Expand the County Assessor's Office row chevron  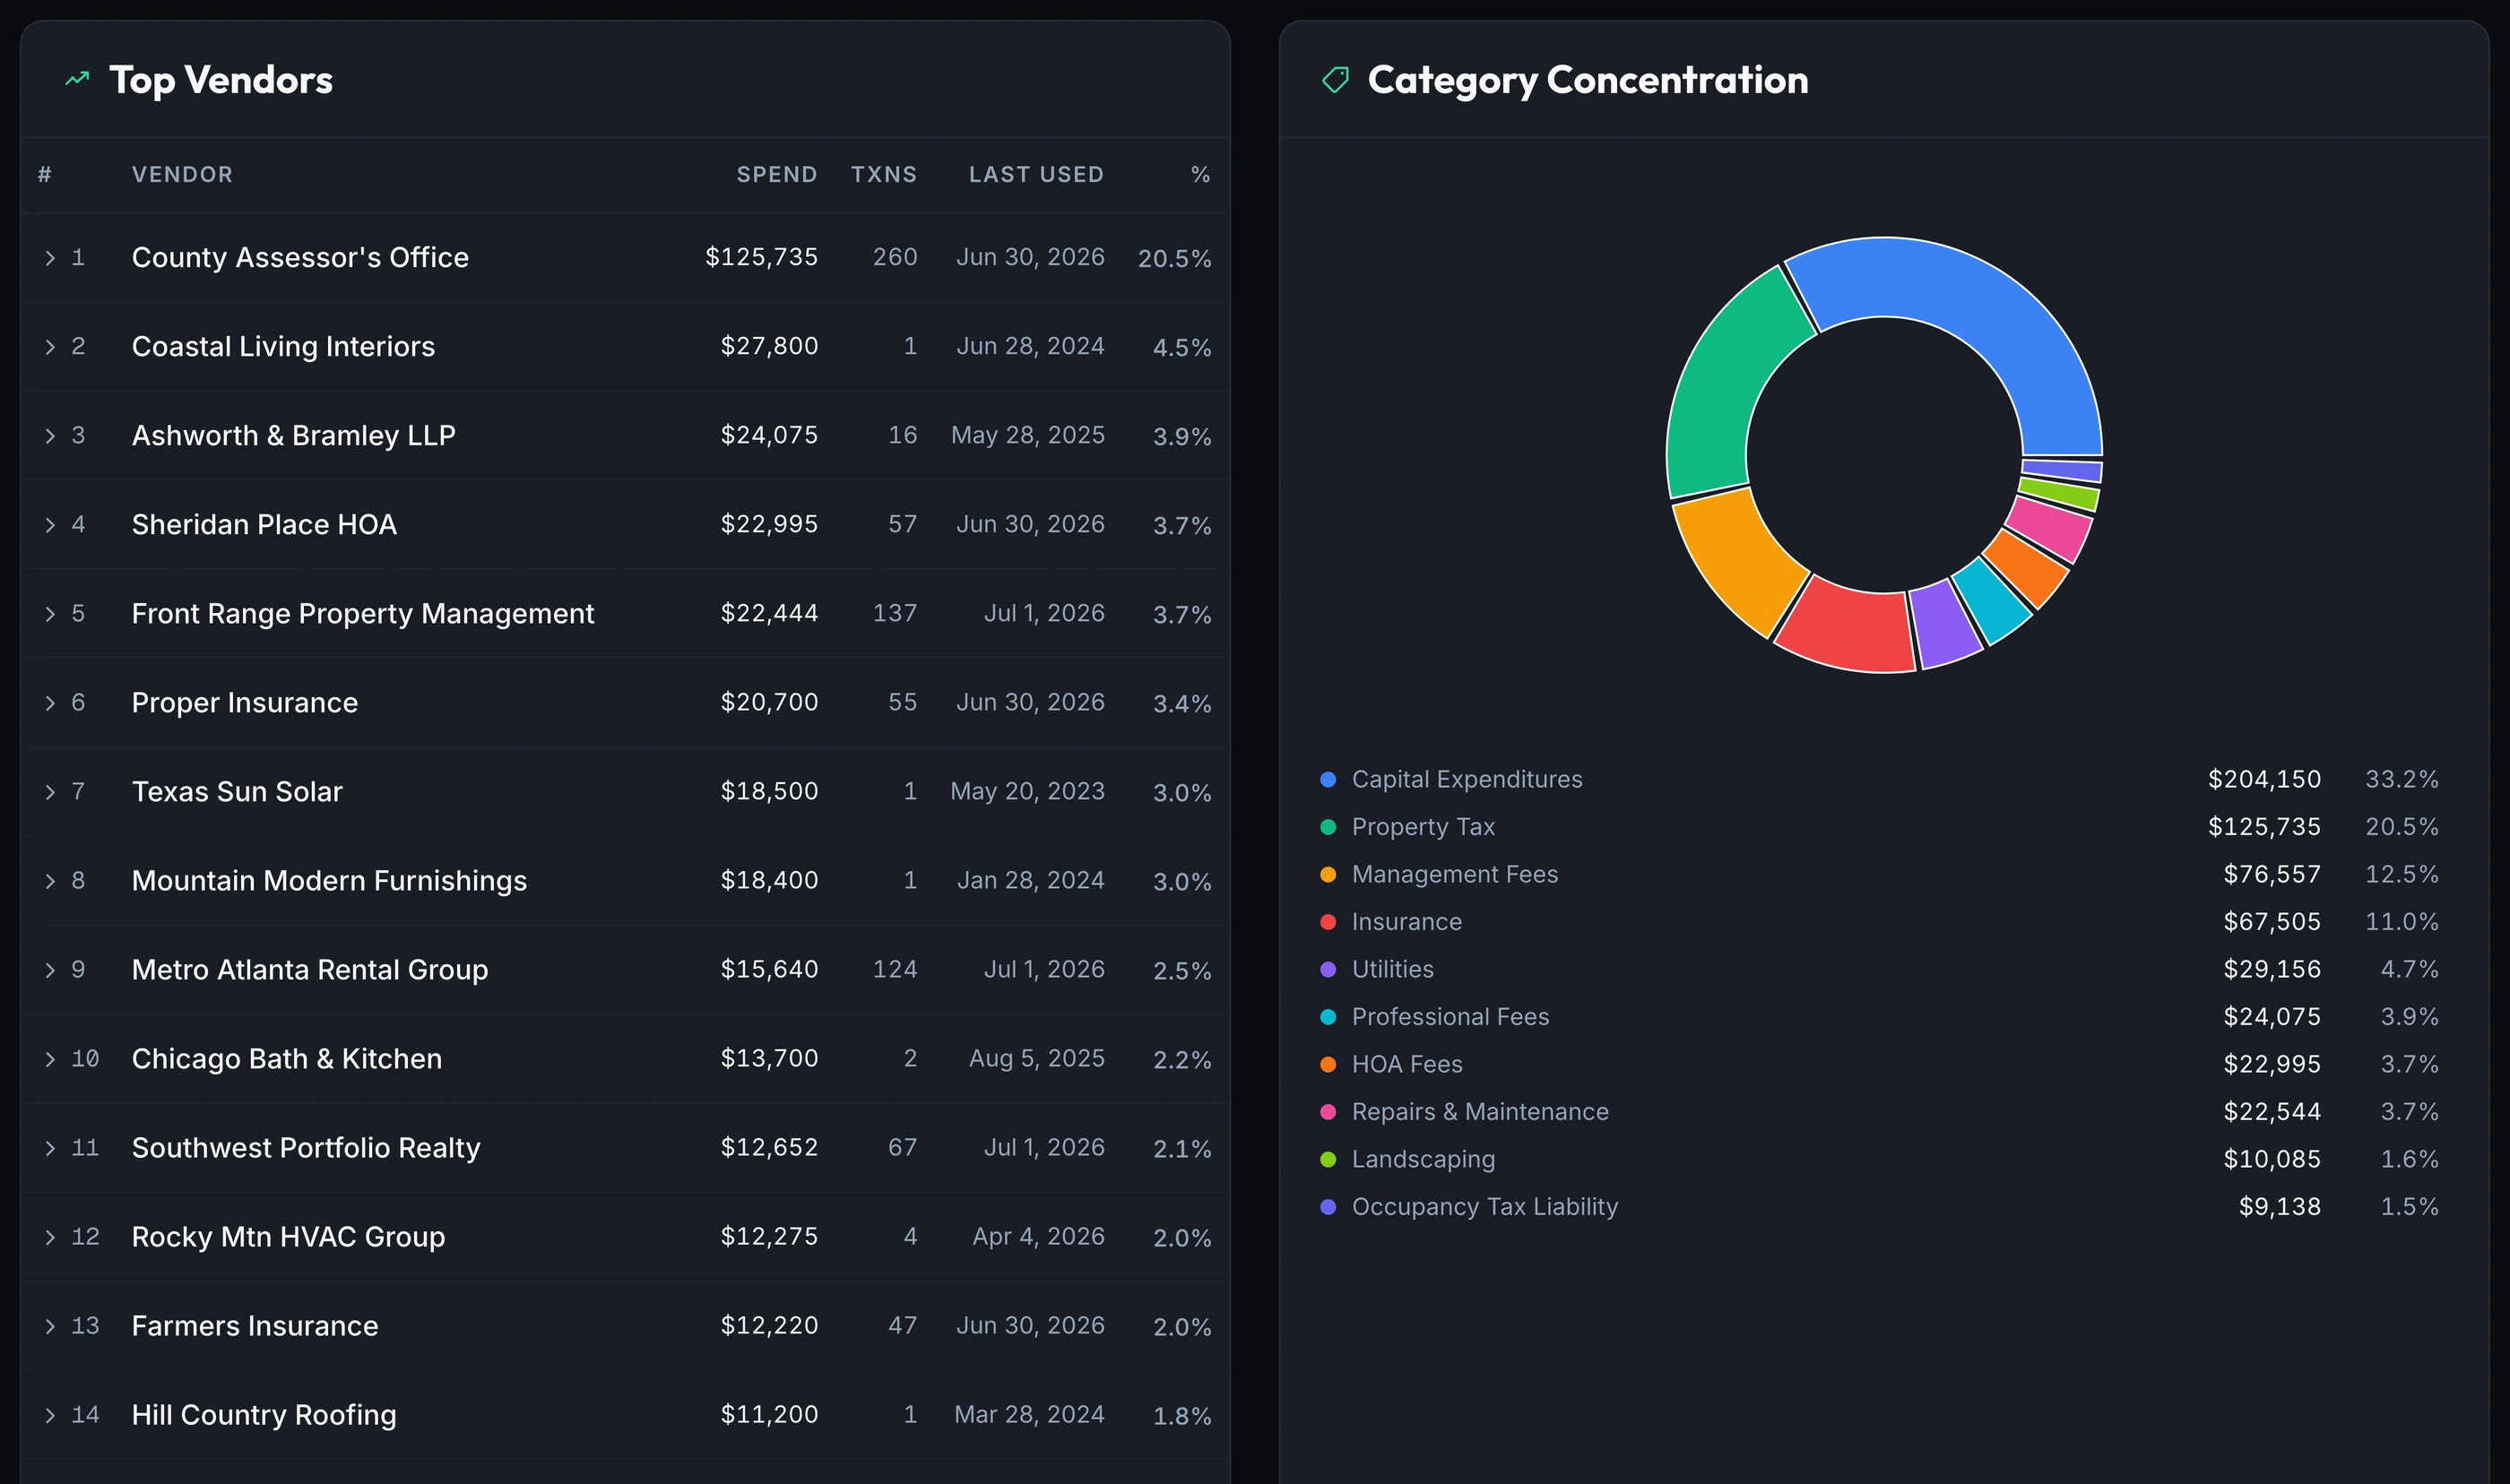pyautogui.click(x=50, y=258)
